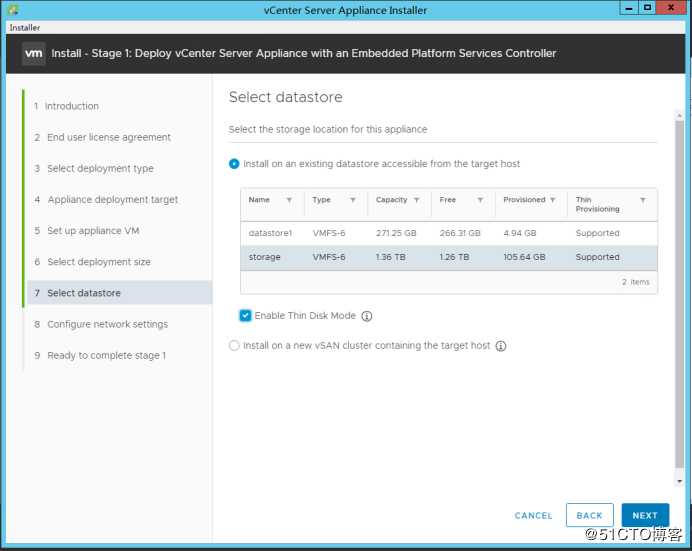This screenshot has height=551, width=692.
Task: Select the datastore1 row name
Action: point(270,233)
